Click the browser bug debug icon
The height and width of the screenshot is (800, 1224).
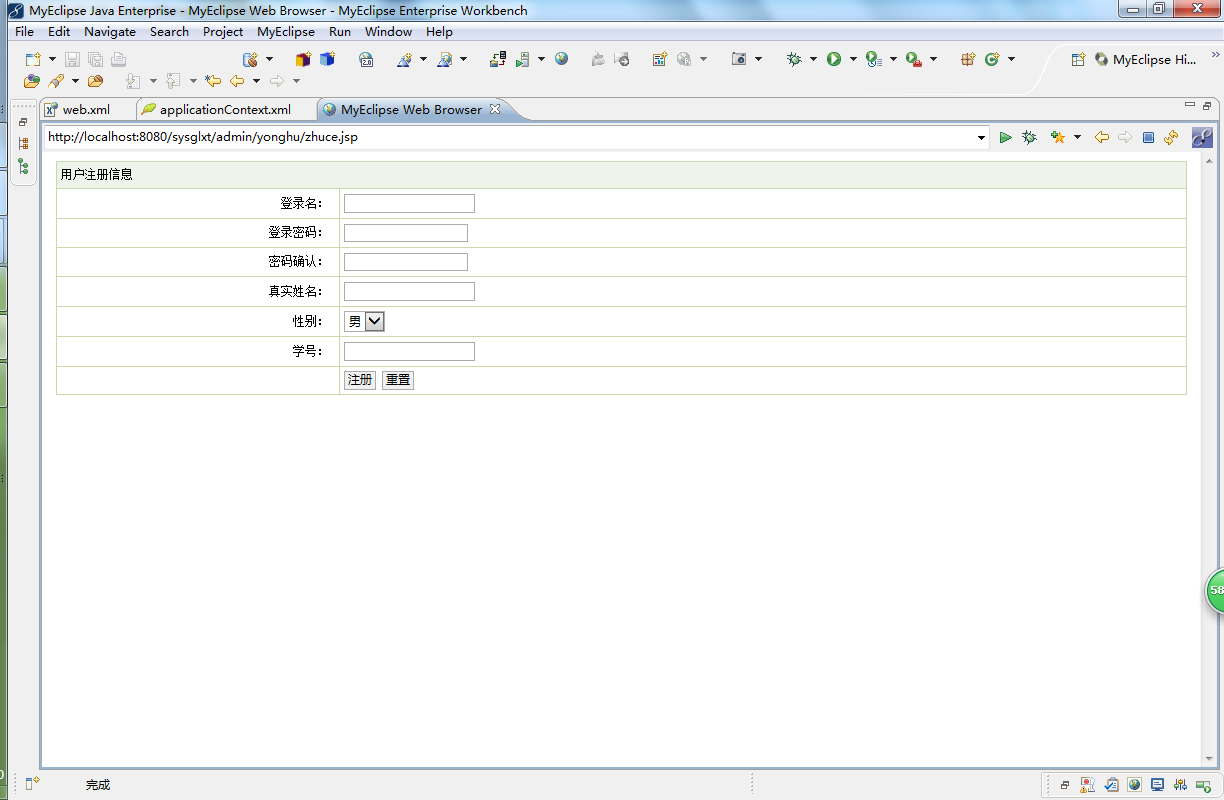1029,137
